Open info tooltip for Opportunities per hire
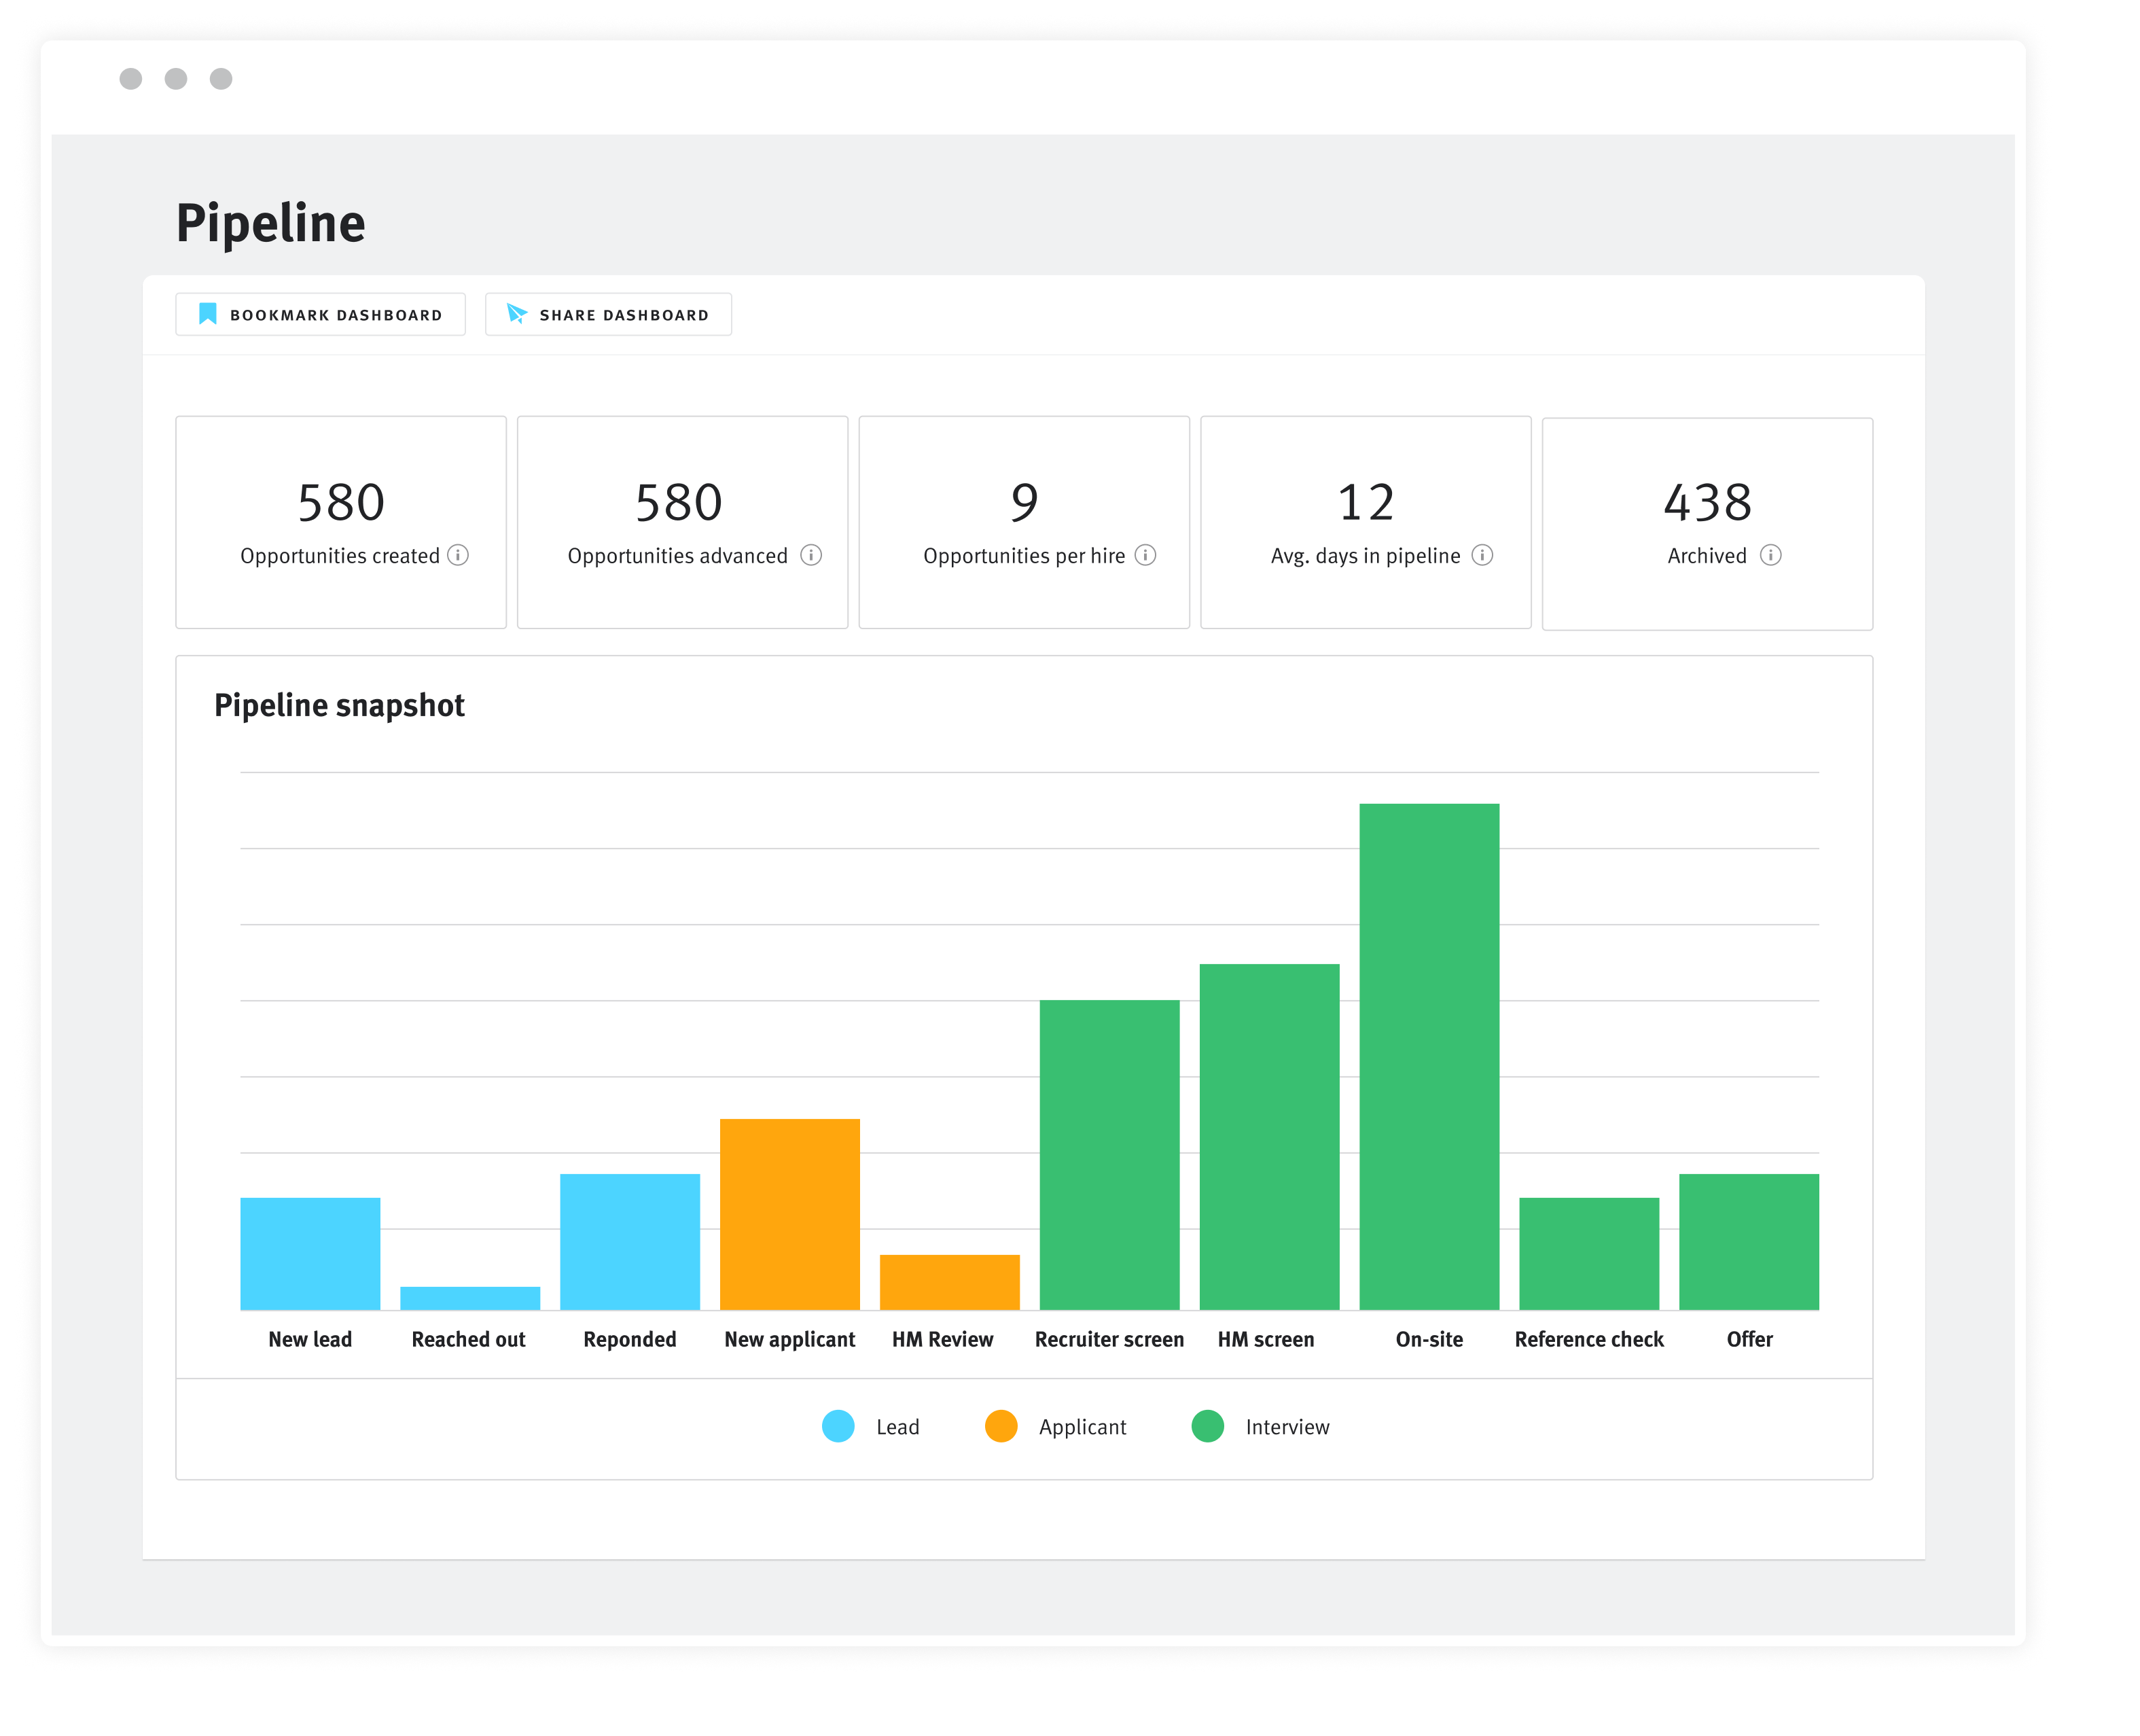 1146,555
